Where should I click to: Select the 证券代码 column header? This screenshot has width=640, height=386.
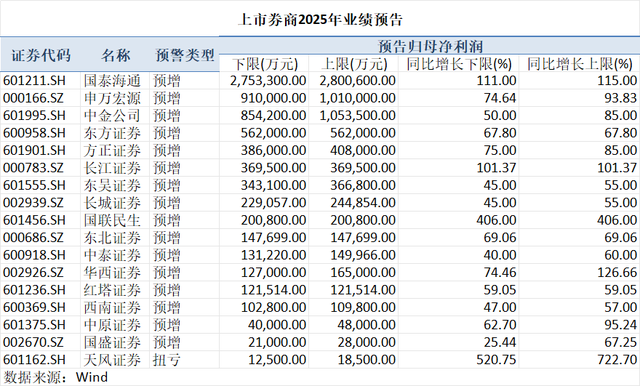pos(40,55)
